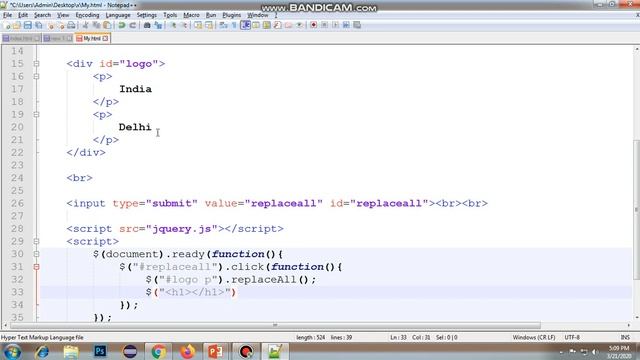Screen dimensions: 640x360
Task: Open Folder as Workspace icon
Action: [289, 25]
